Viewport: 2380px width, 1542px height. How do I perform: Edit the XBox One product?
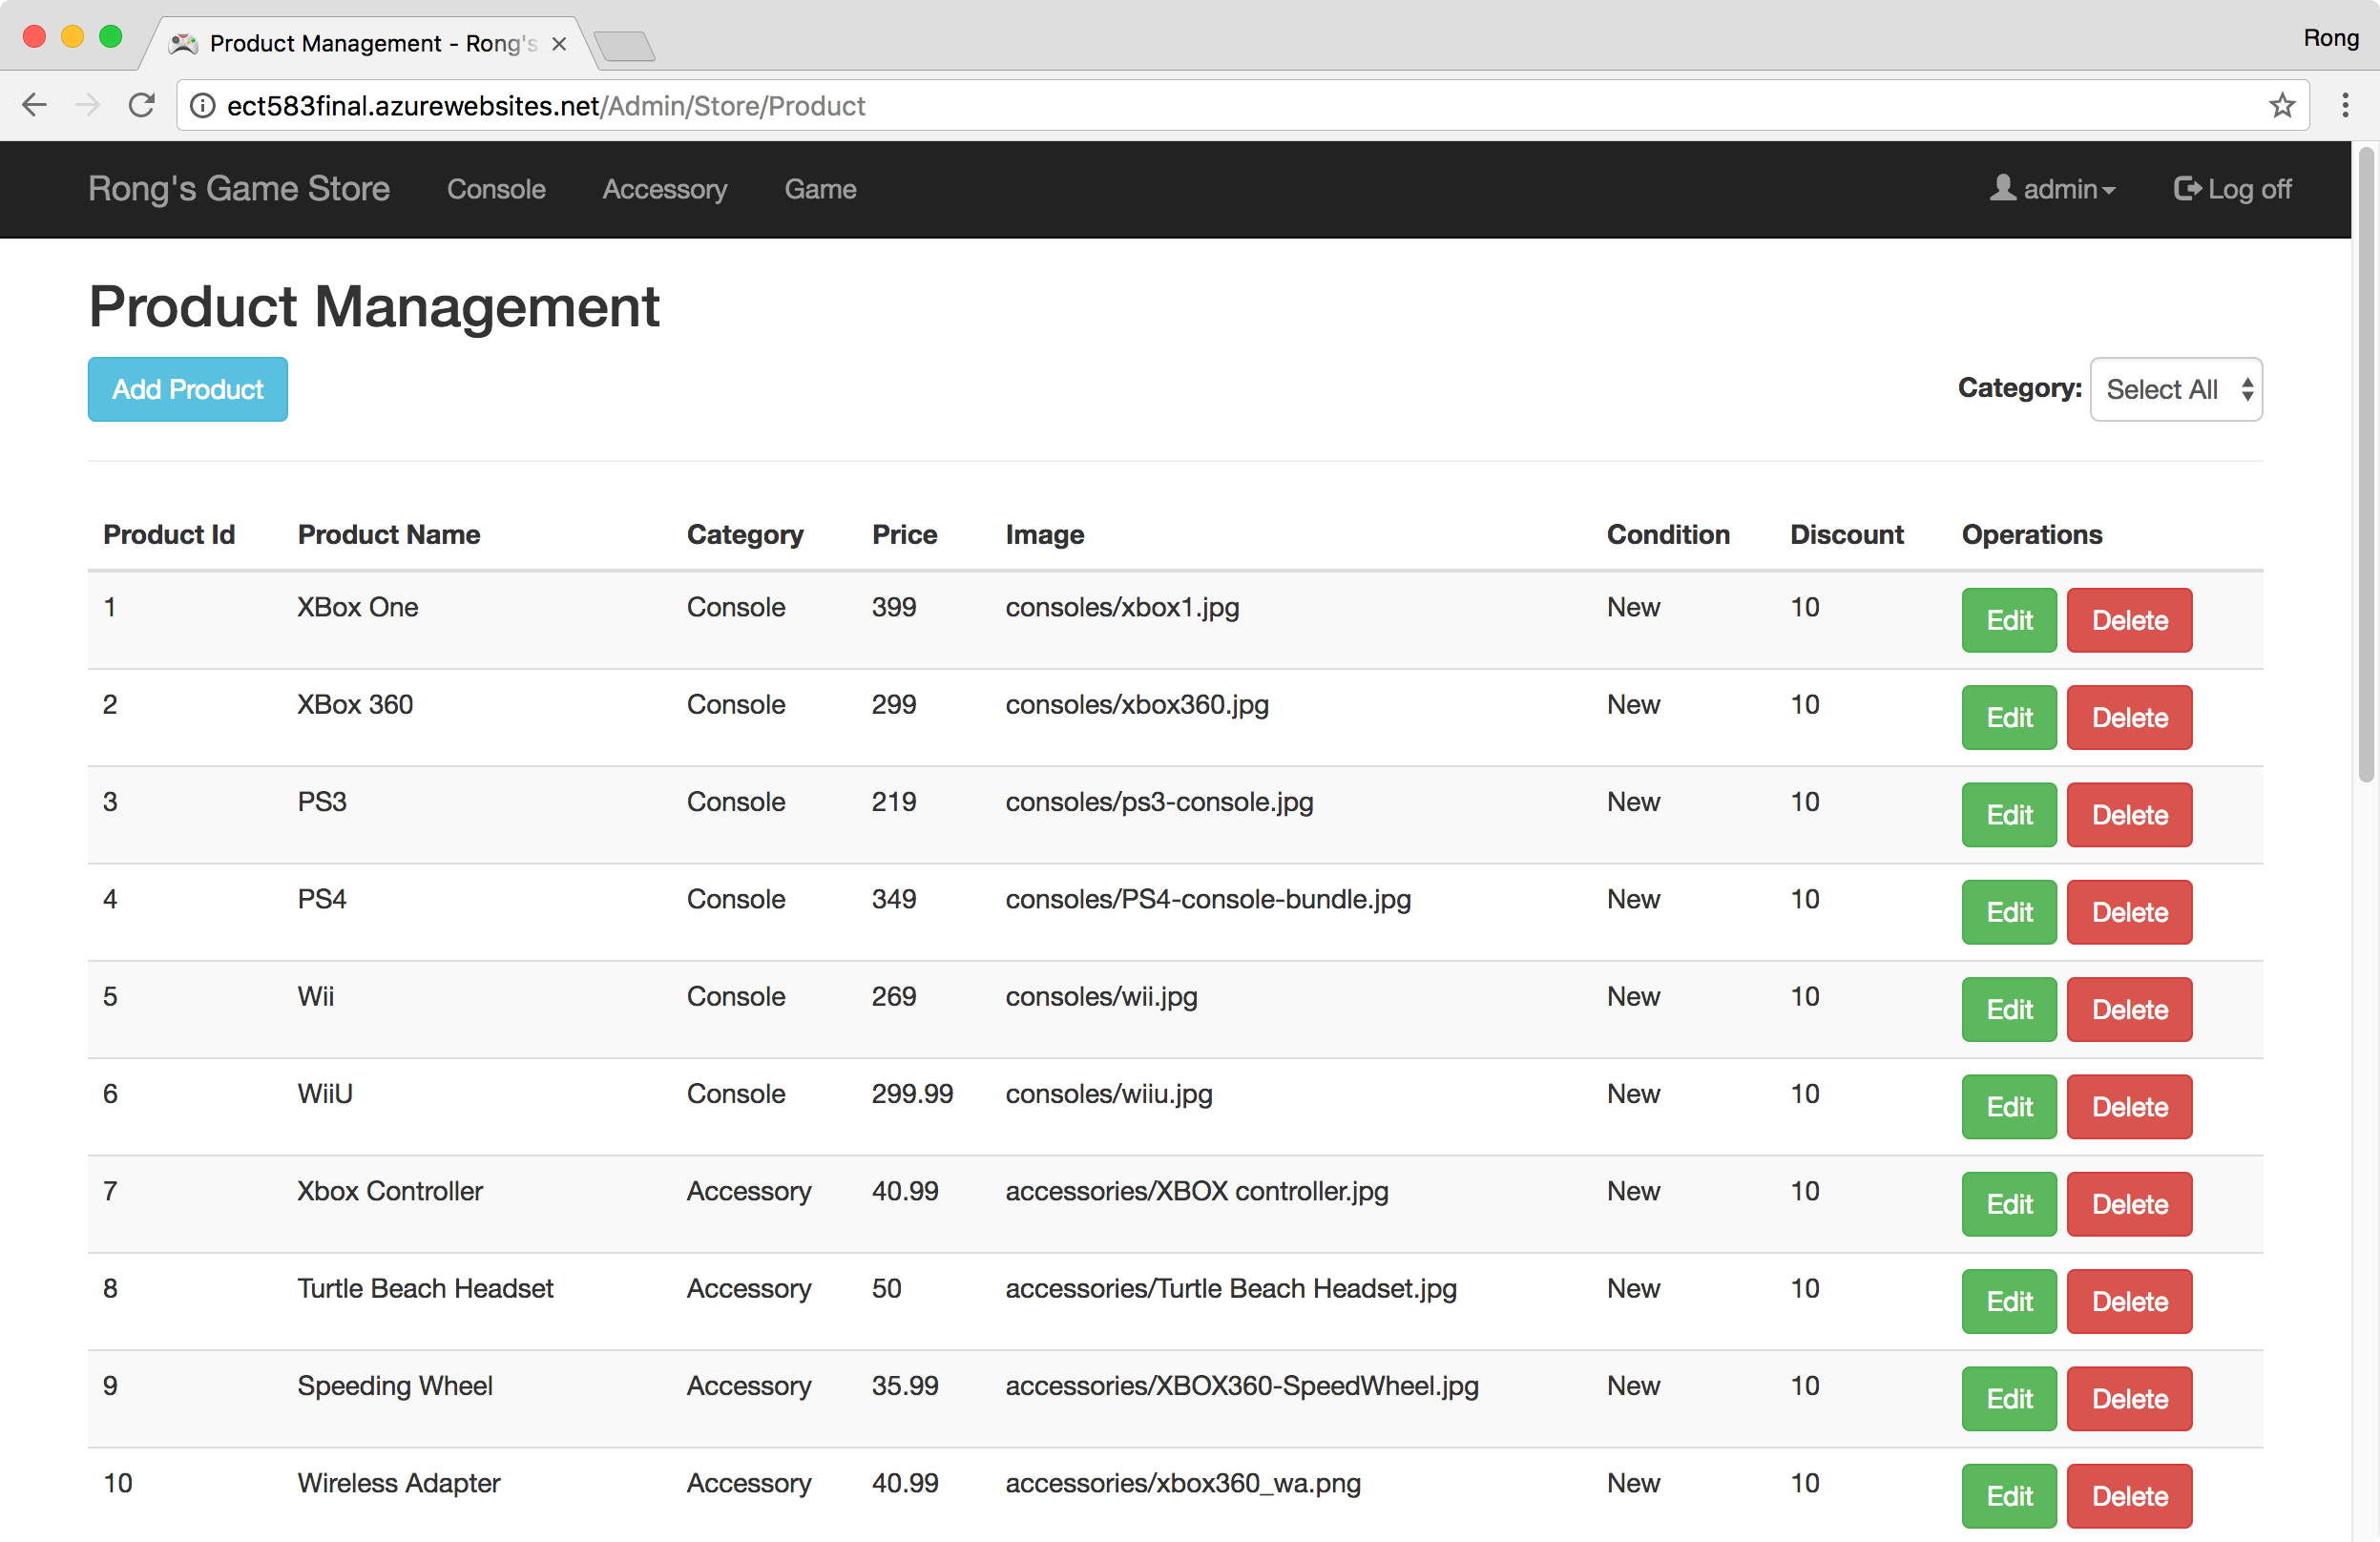click(x=2009, y=620)
